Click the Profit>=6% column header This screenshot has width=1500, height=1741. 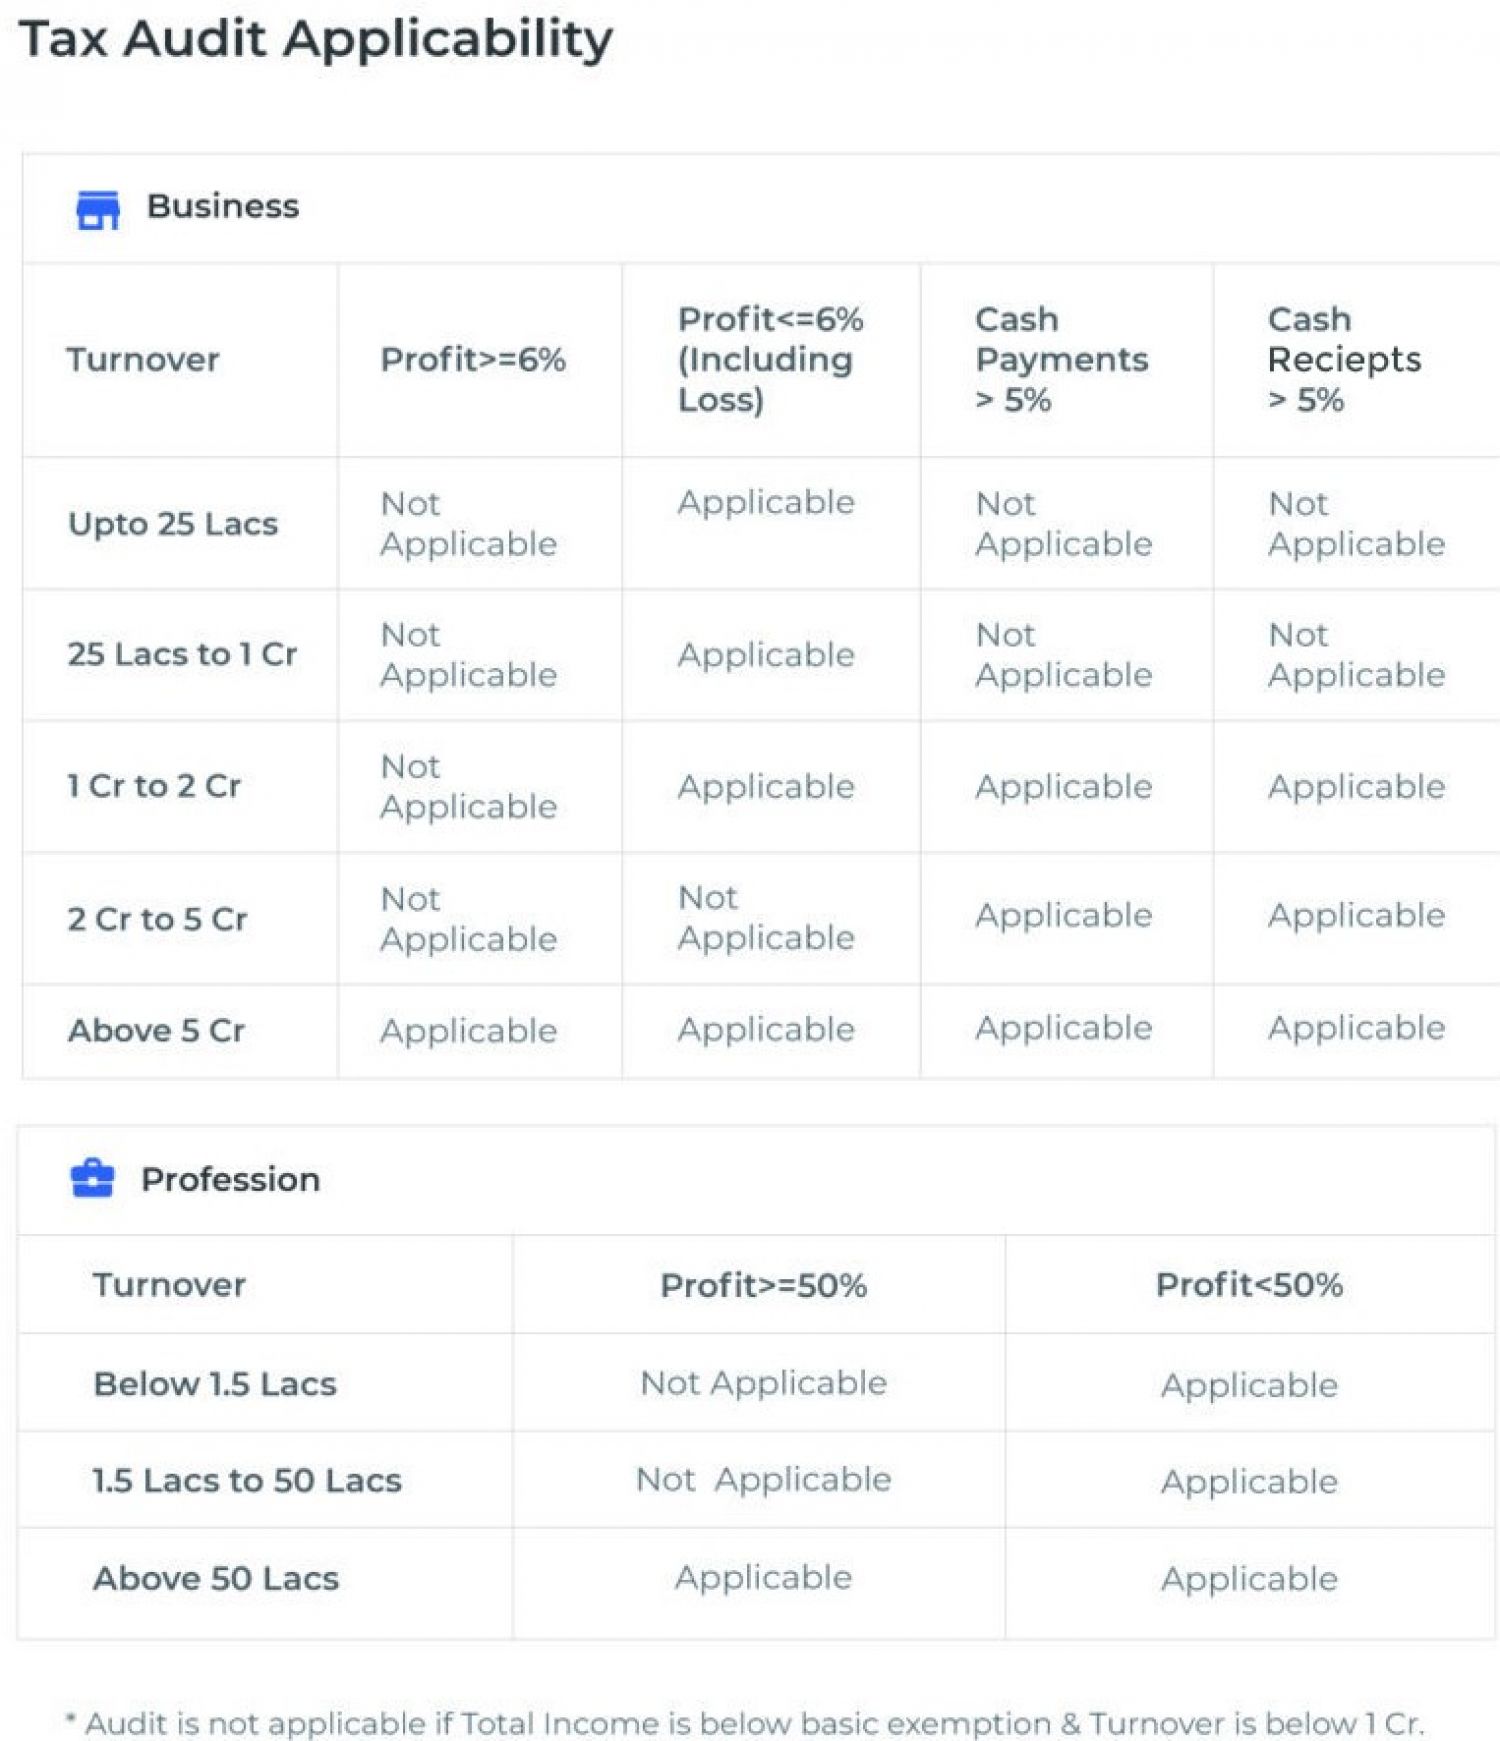[x=473, y=359]
